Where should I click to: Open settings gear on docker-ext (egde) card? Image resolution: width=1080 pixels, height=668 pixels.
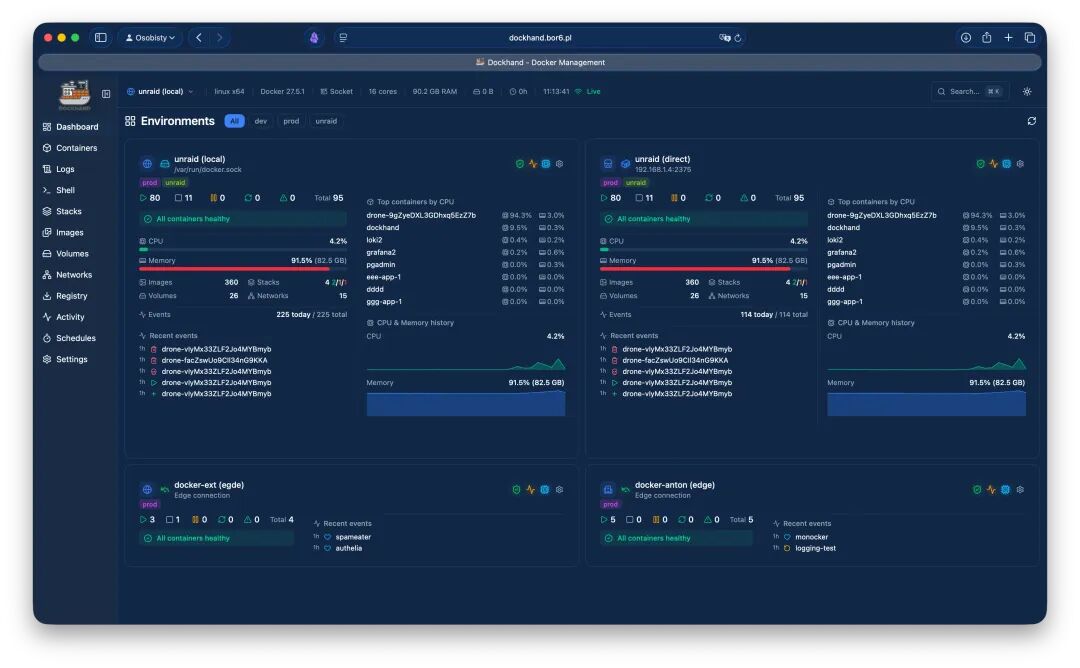559,490
